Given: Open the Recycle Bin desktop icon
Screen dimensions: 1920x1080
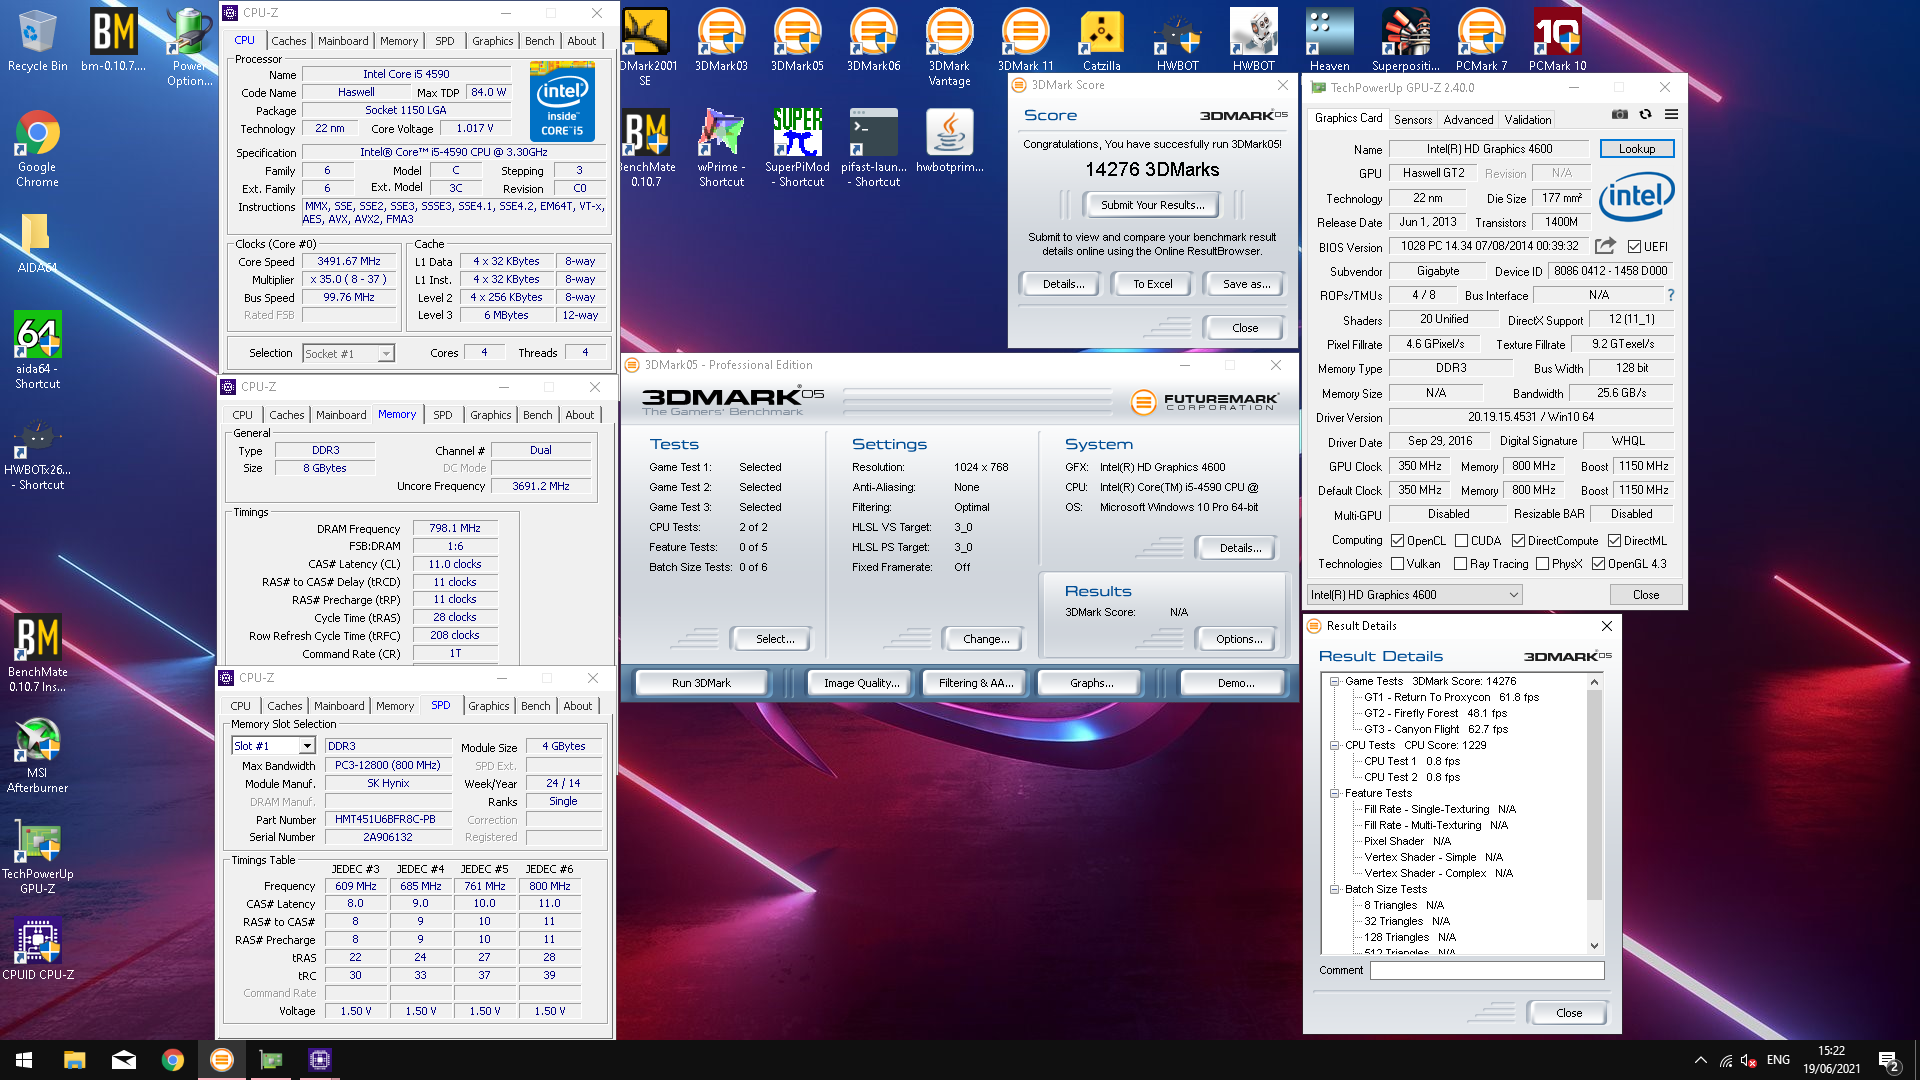Looking at the screenshot, I should click(x=37, y=40).
